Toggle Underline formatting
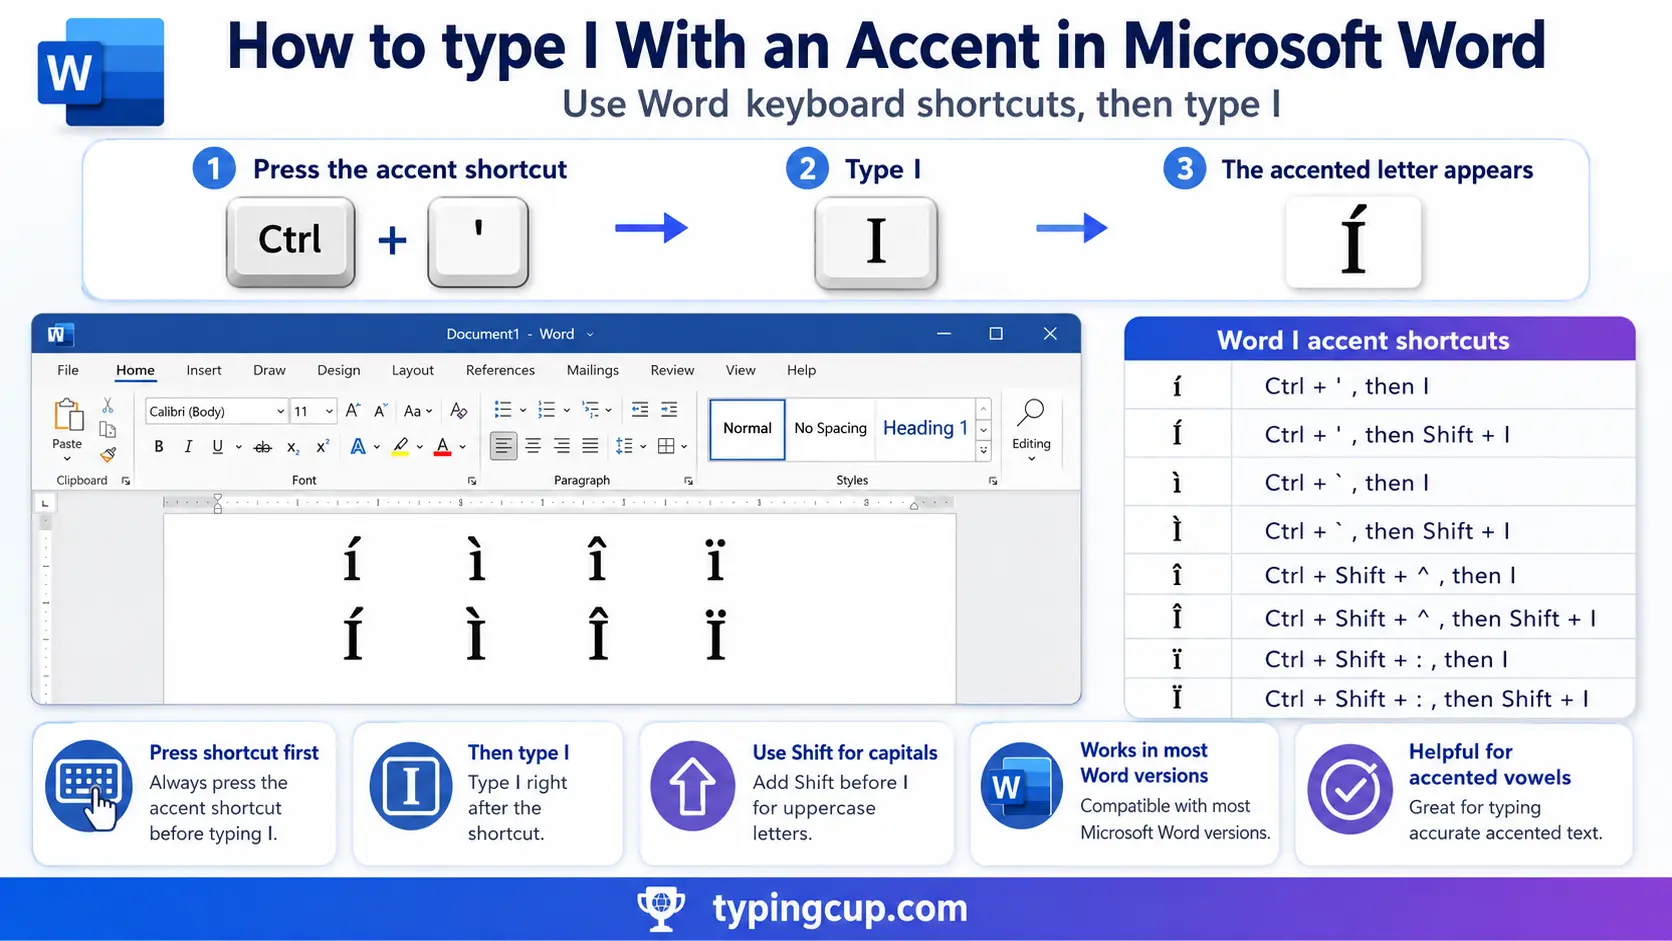This screenshot has height=941, width=1672. [x=217, y=447]
